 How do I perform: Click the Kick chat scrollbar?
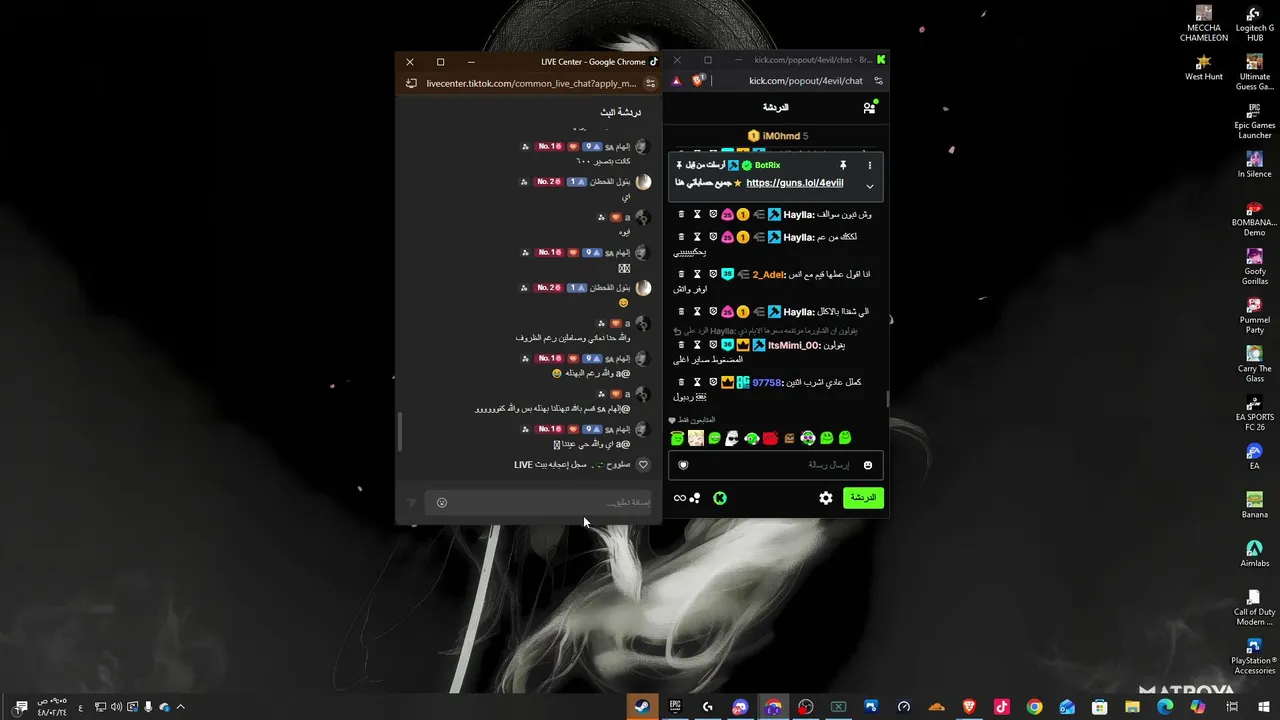point(887,398)
